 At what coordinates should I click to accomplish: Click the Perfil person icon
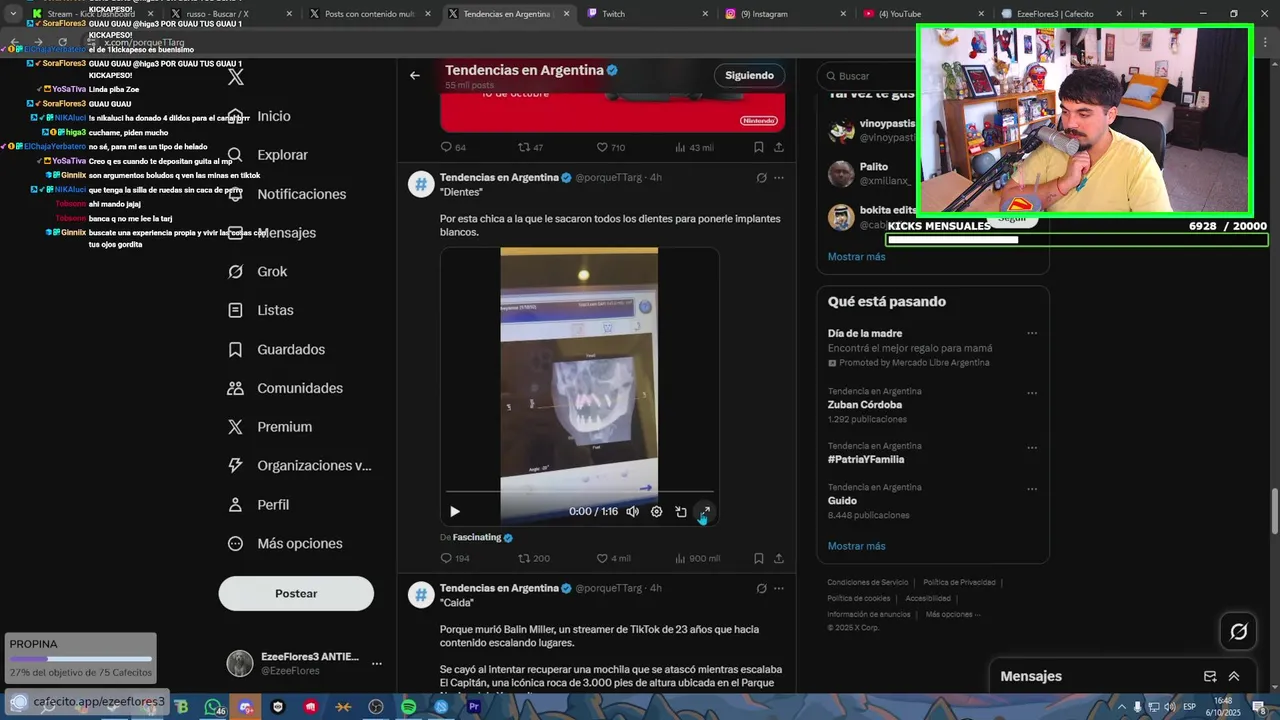click(235, 505)
